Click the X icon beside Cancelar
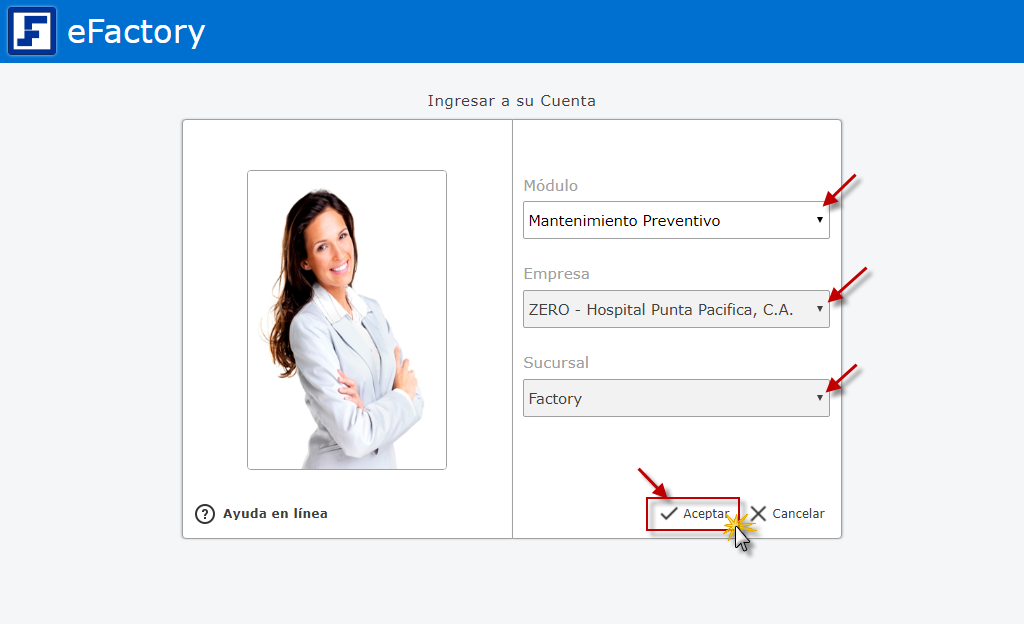Viewport: 1024px width, 624px height. point(759,514)
